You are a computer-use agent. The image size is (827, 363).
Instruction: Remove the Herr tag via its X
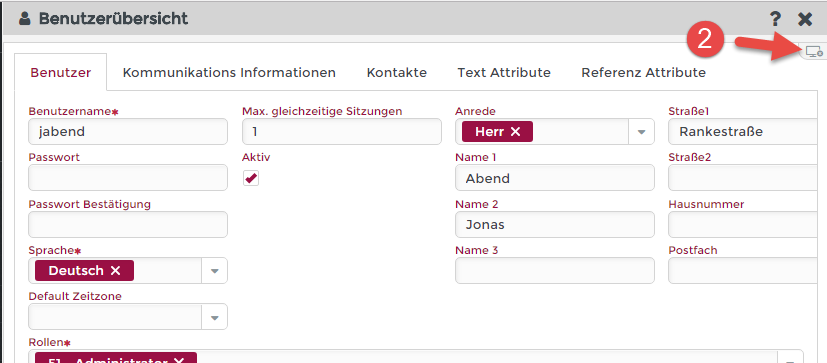[515, 132]
